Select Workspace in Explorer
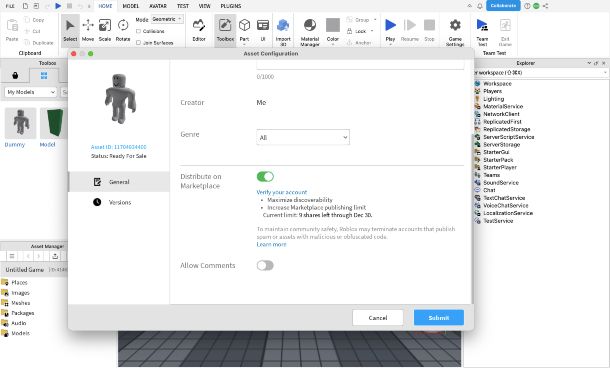This screenshot has width=610, height=381. (497, 84)
